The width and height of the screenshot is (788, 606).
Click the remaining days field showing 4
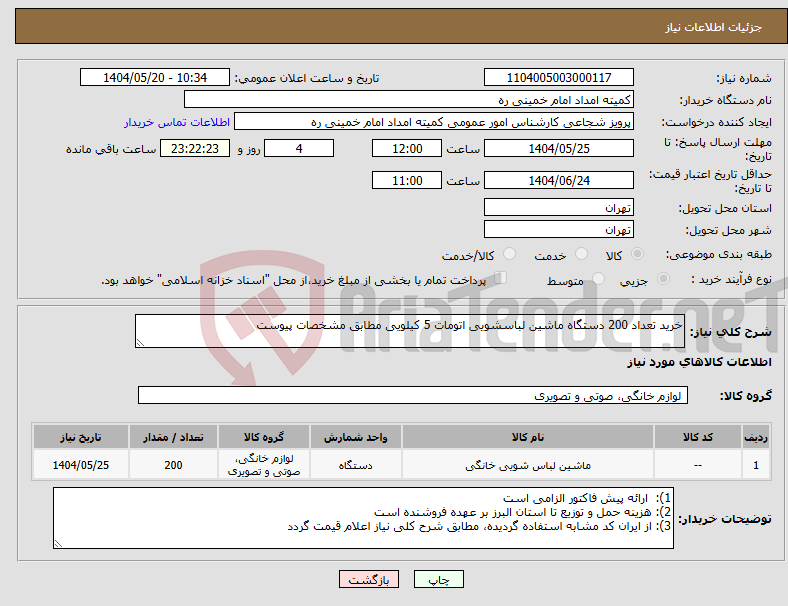(x=299, y=149)
